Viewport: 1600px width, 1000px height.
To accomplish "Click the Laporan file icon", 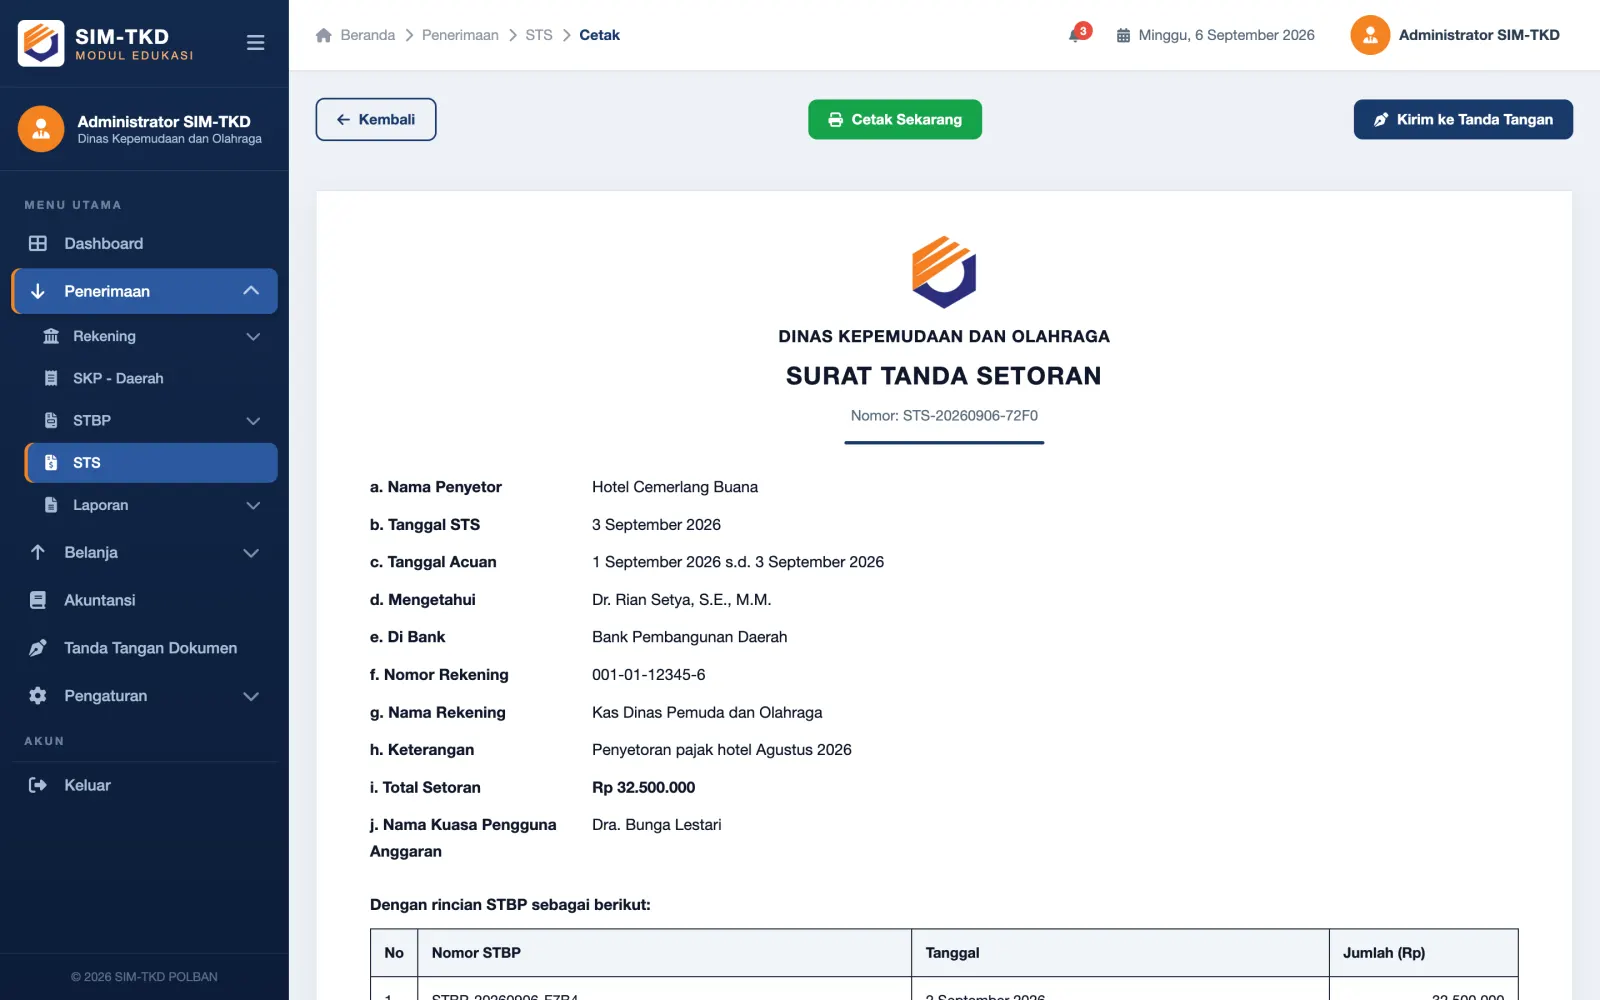I will (51, 505).
